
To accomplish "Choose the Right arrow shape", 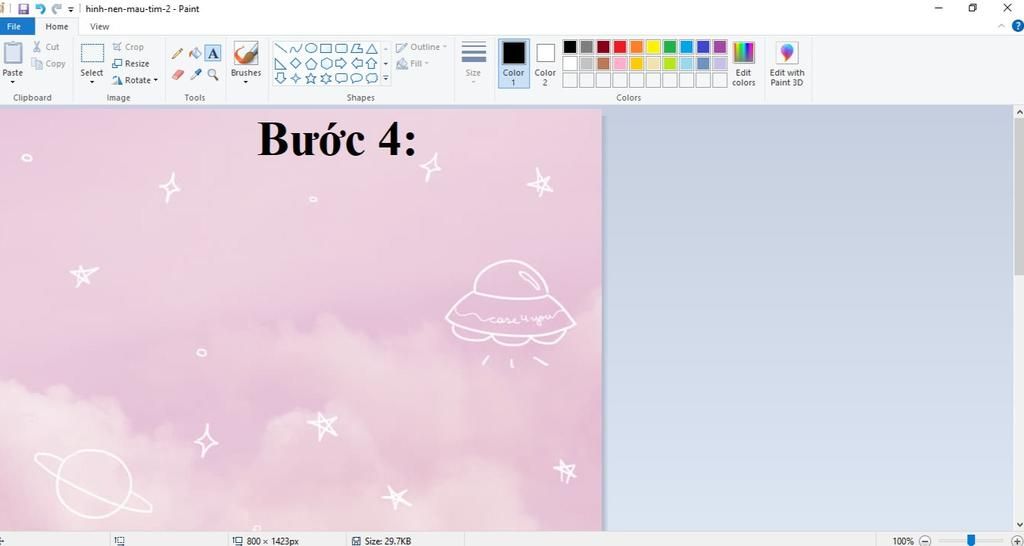I will coord(341,63).
